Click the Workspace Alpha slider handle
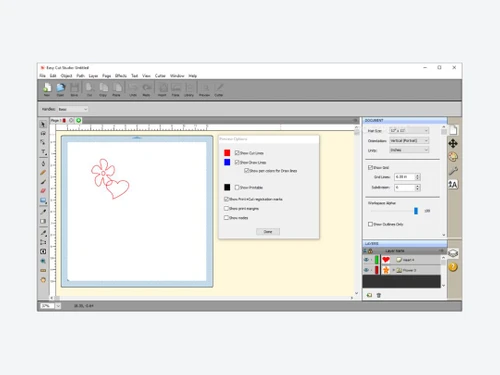 pyautogui.click(x=416, y=211)
